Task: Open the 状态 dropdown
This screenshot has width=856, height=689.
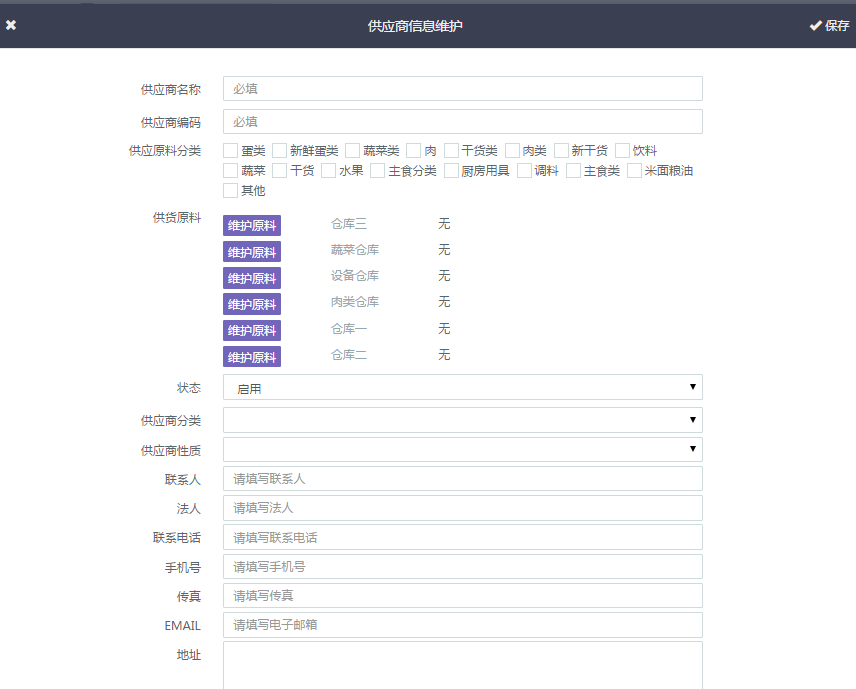Action: click(462, 388)
